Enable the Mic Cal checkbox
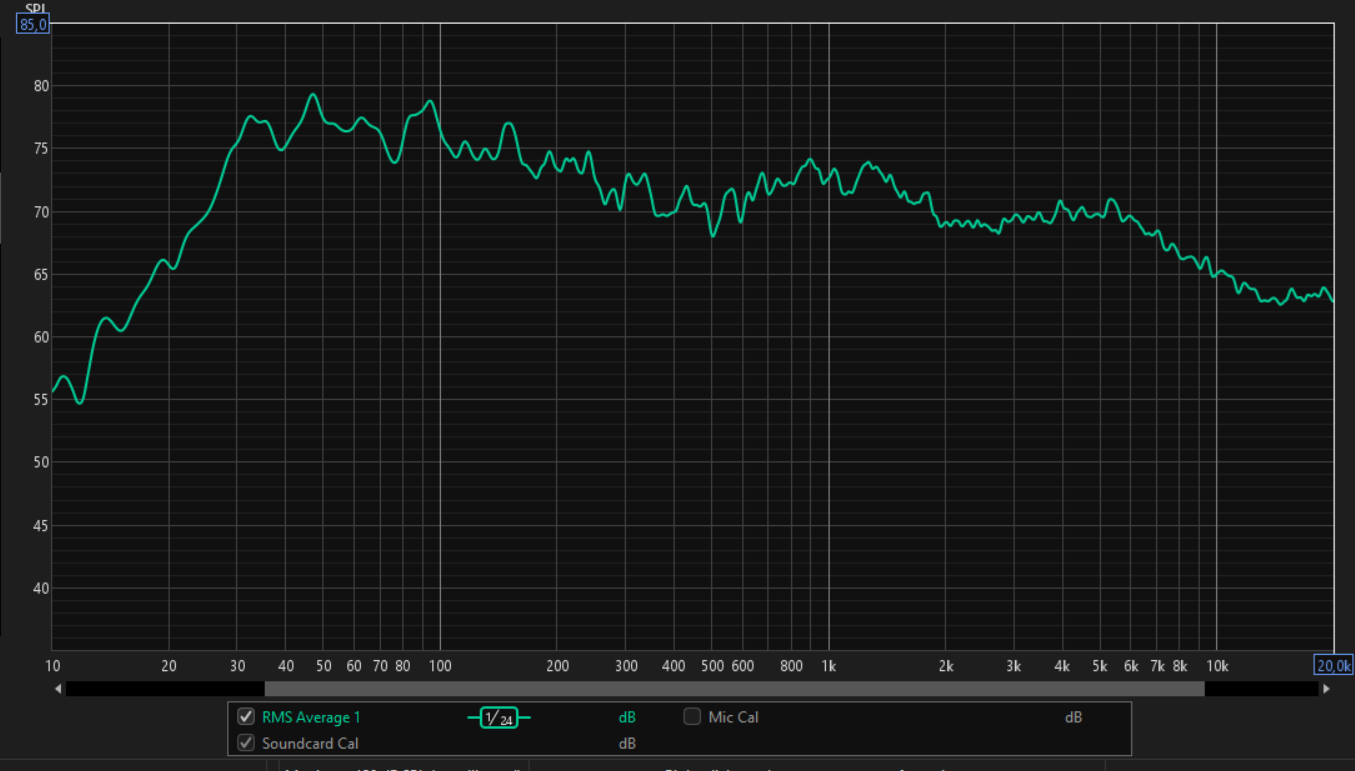 (692, 716)
